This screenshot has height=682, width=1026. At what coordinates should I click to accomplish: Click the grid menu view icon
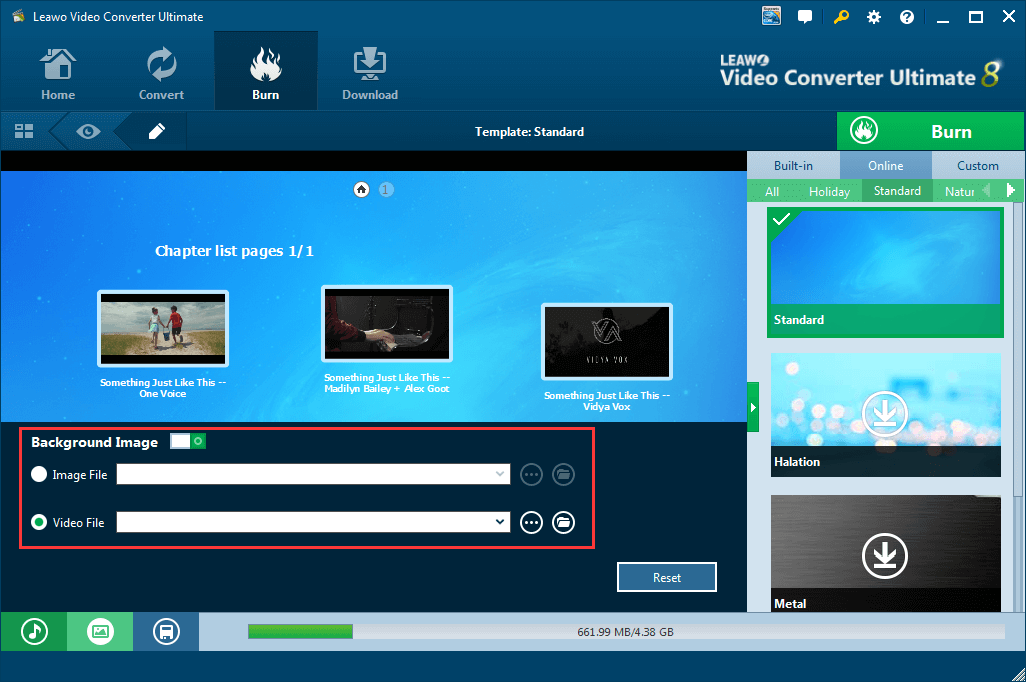click(24, 131)
